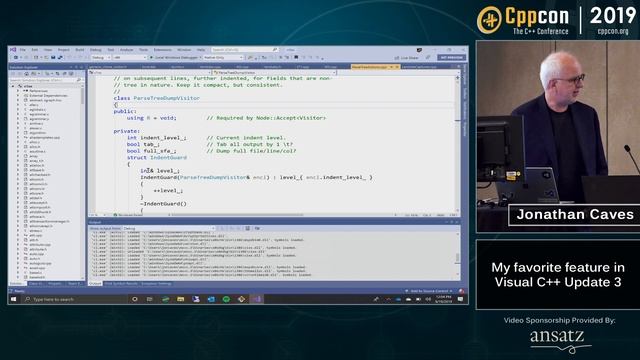Click the notifications flag icon in title bar

coord(419,50)
